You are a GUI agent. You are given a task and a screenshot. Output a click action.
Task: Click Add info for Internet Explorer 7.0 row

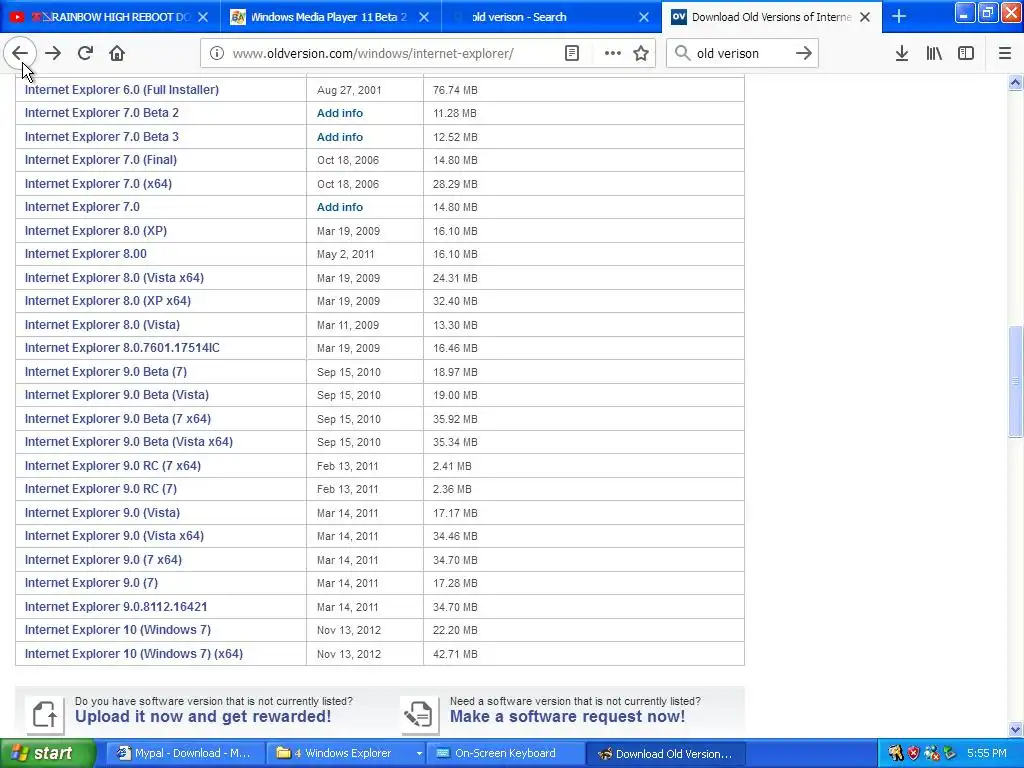[x=340, y=207]
